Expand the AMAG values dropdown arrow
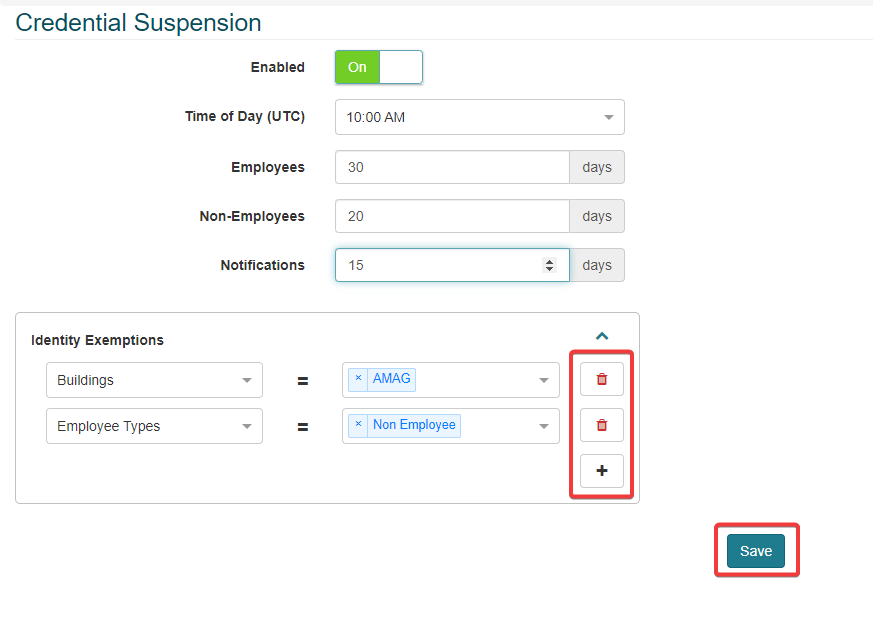The image size is (873, 643). click(x=544, y=381)
